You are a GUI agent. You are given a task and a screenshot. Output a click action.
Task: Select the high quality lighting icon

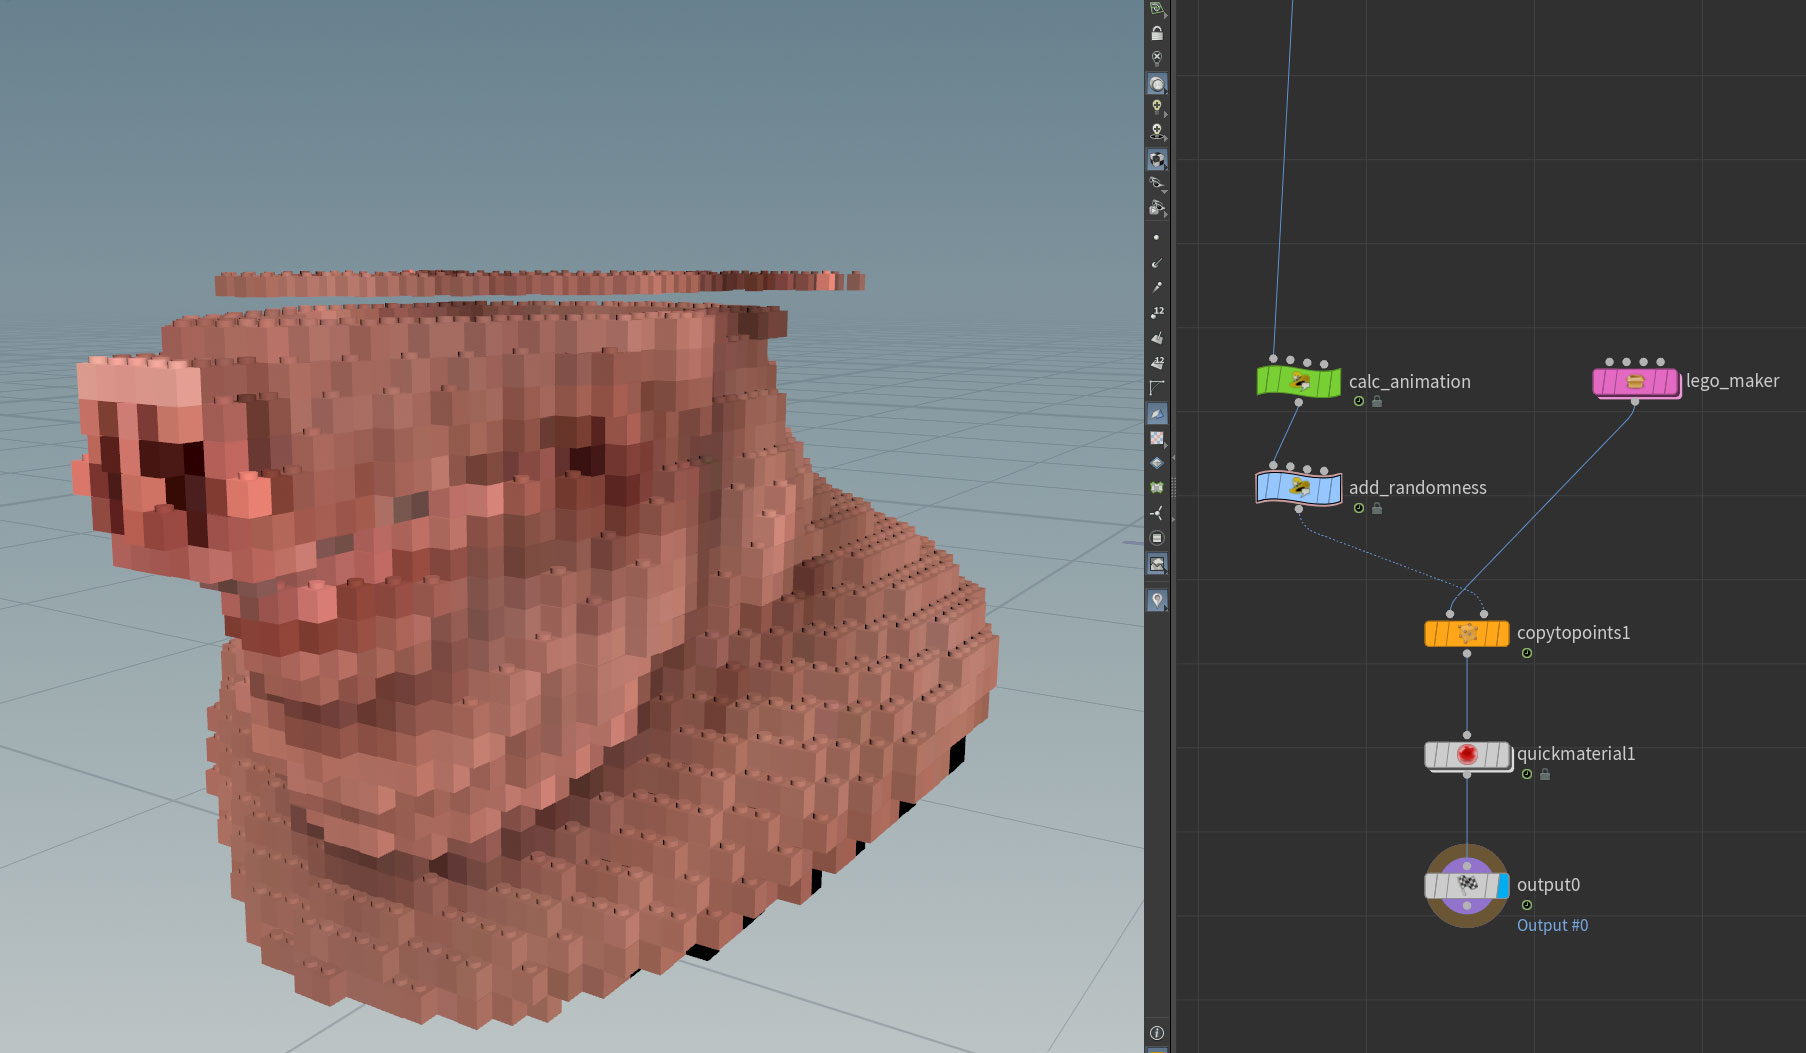pos(1157,132)
